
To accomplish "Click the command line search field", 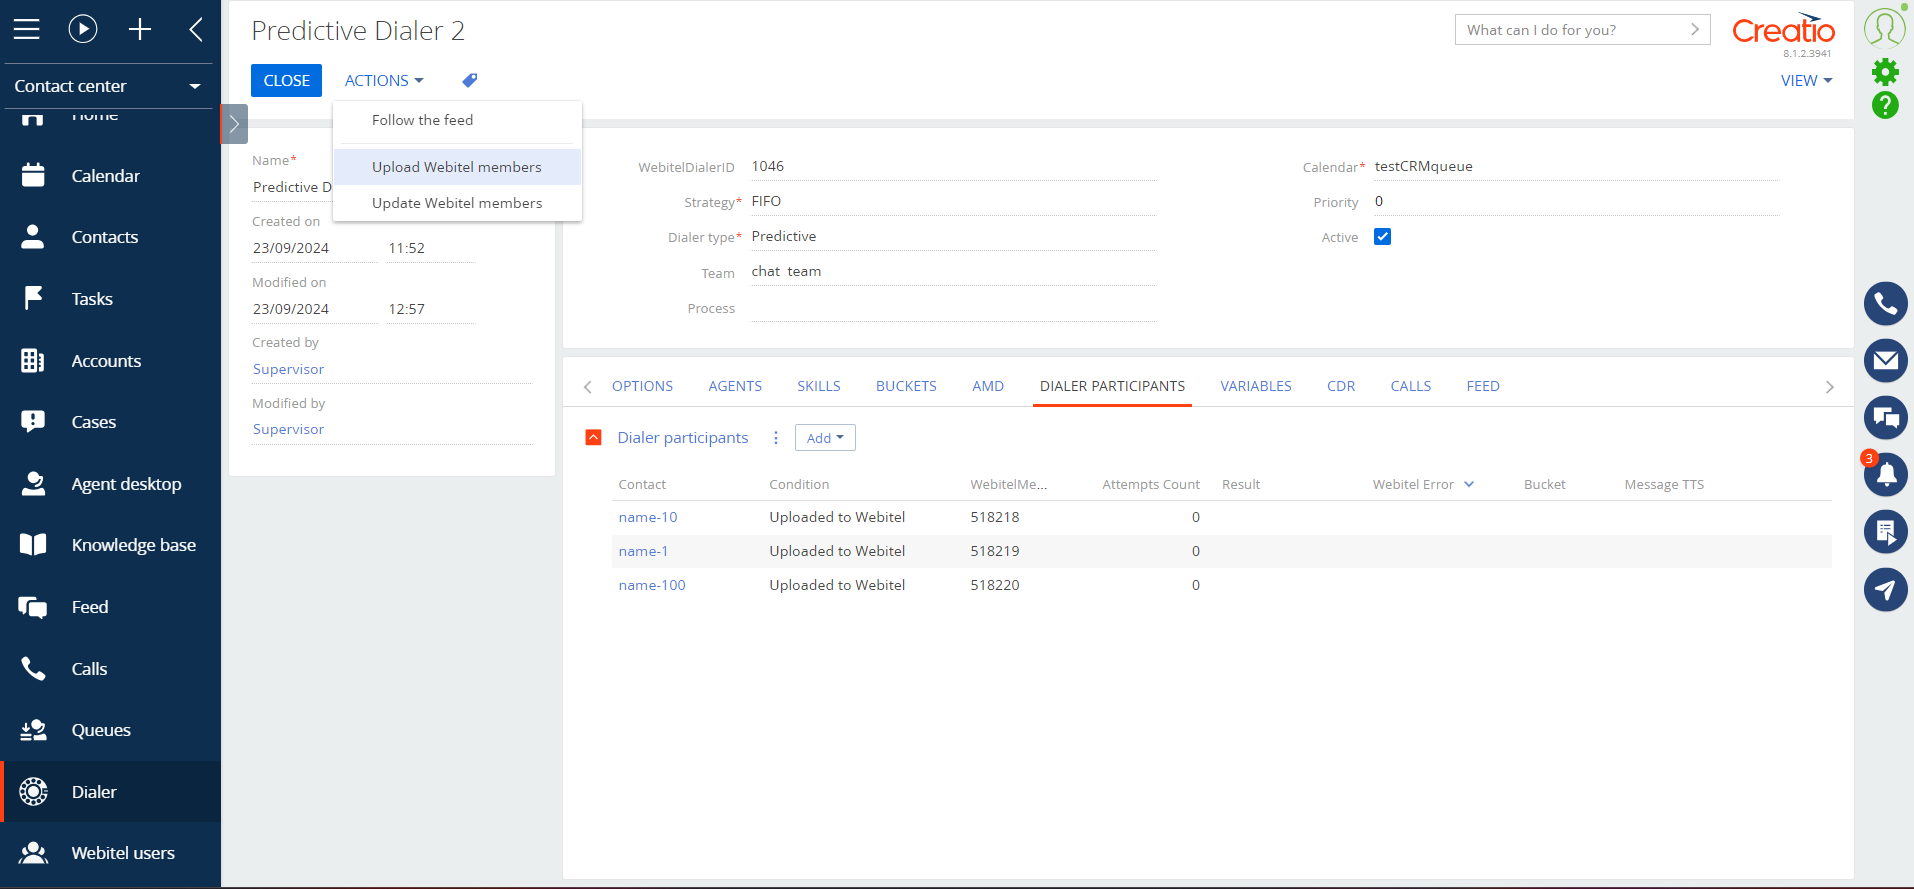I will [1582, 30].
